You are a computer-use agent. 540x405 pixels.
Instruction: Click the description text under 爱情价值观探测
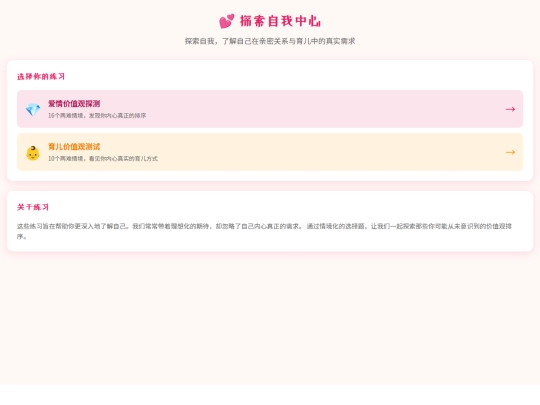click(97, 115)
